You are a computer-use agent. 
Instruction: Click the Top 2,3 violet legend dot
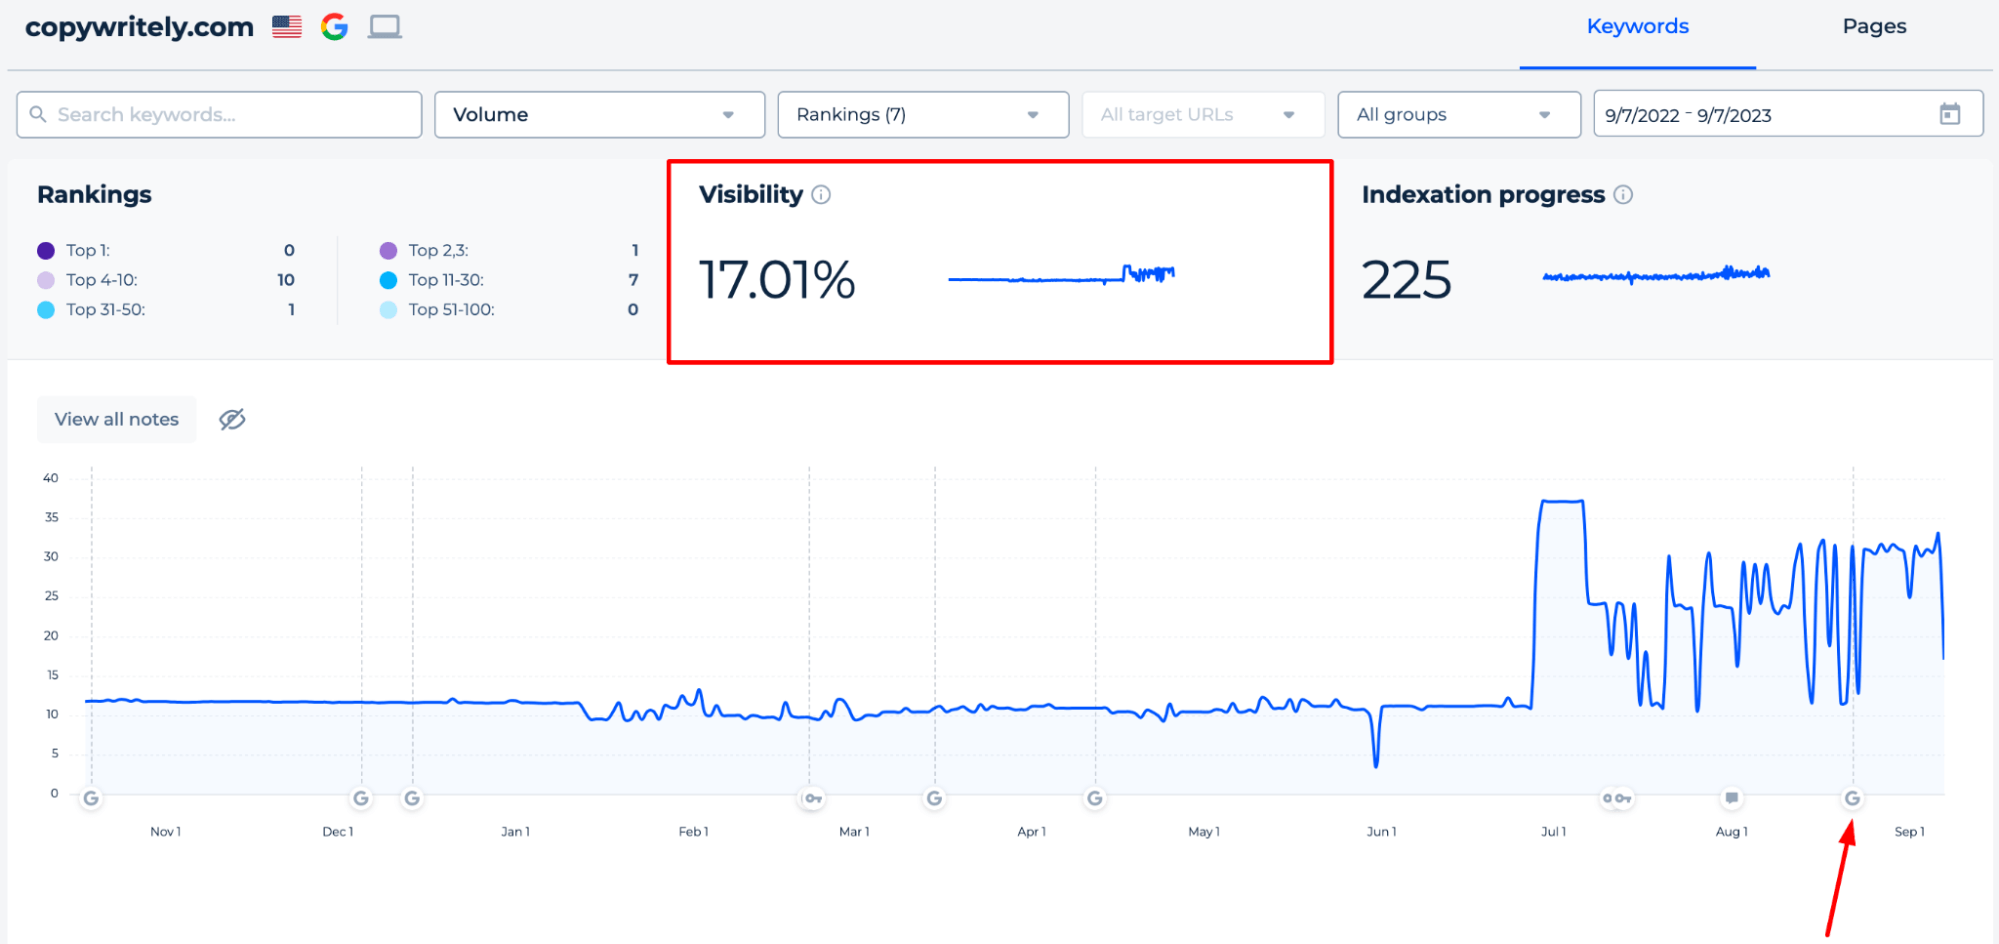(388, 250)
